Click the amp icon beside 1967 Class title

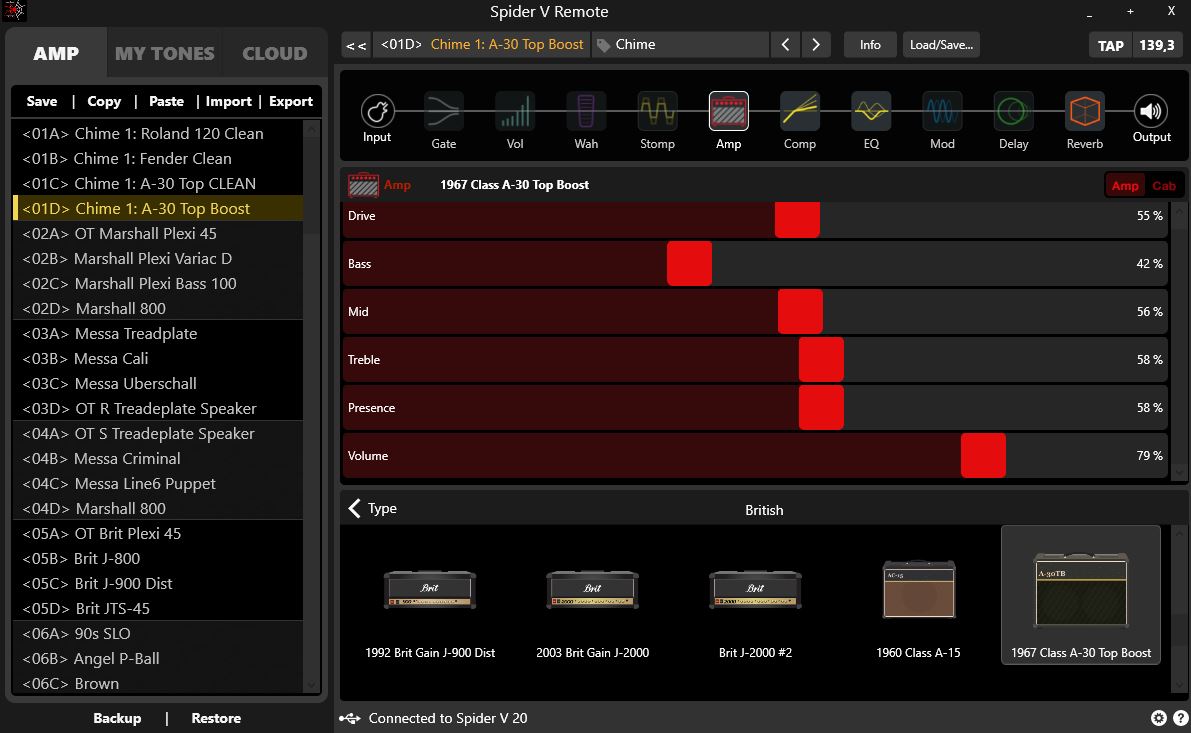[x=363, y=185]
